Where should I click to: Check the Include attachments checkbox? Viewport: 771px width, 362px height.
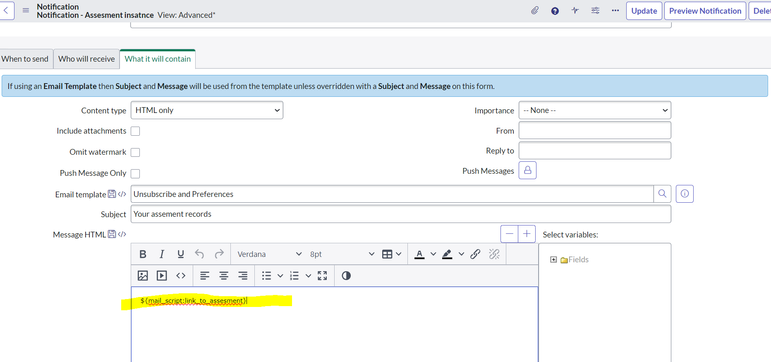point(135,131)
